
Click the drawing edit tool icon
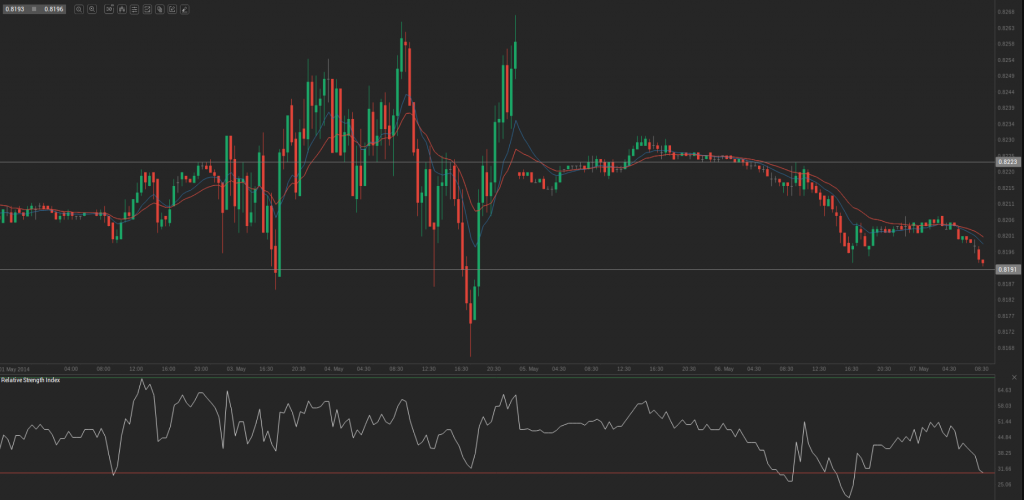click(x=172, y=9)
